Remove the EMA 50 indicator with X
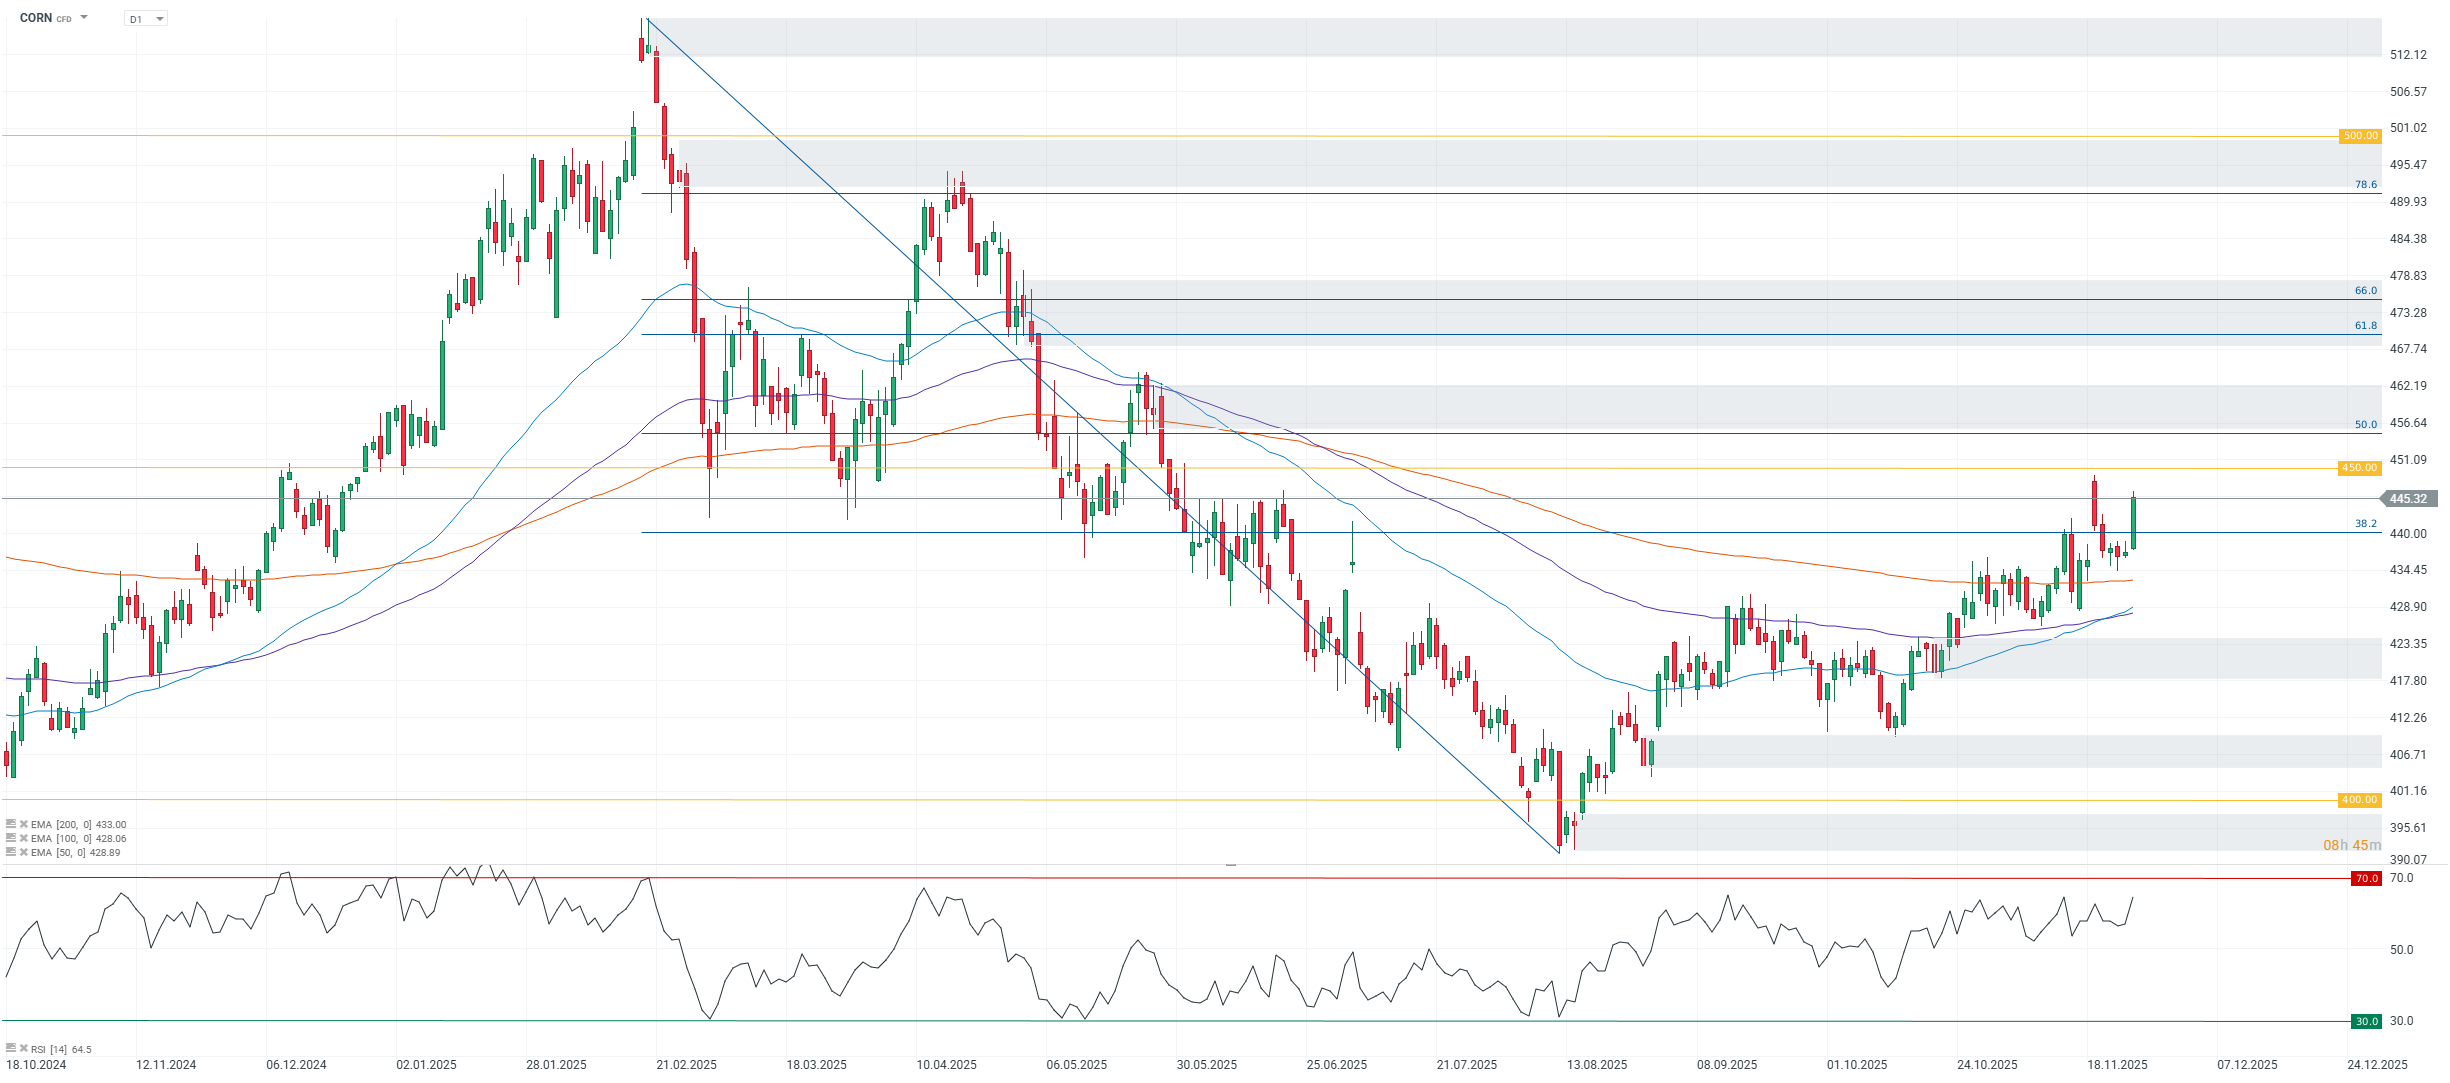2450x1083 pixels. 23,853
